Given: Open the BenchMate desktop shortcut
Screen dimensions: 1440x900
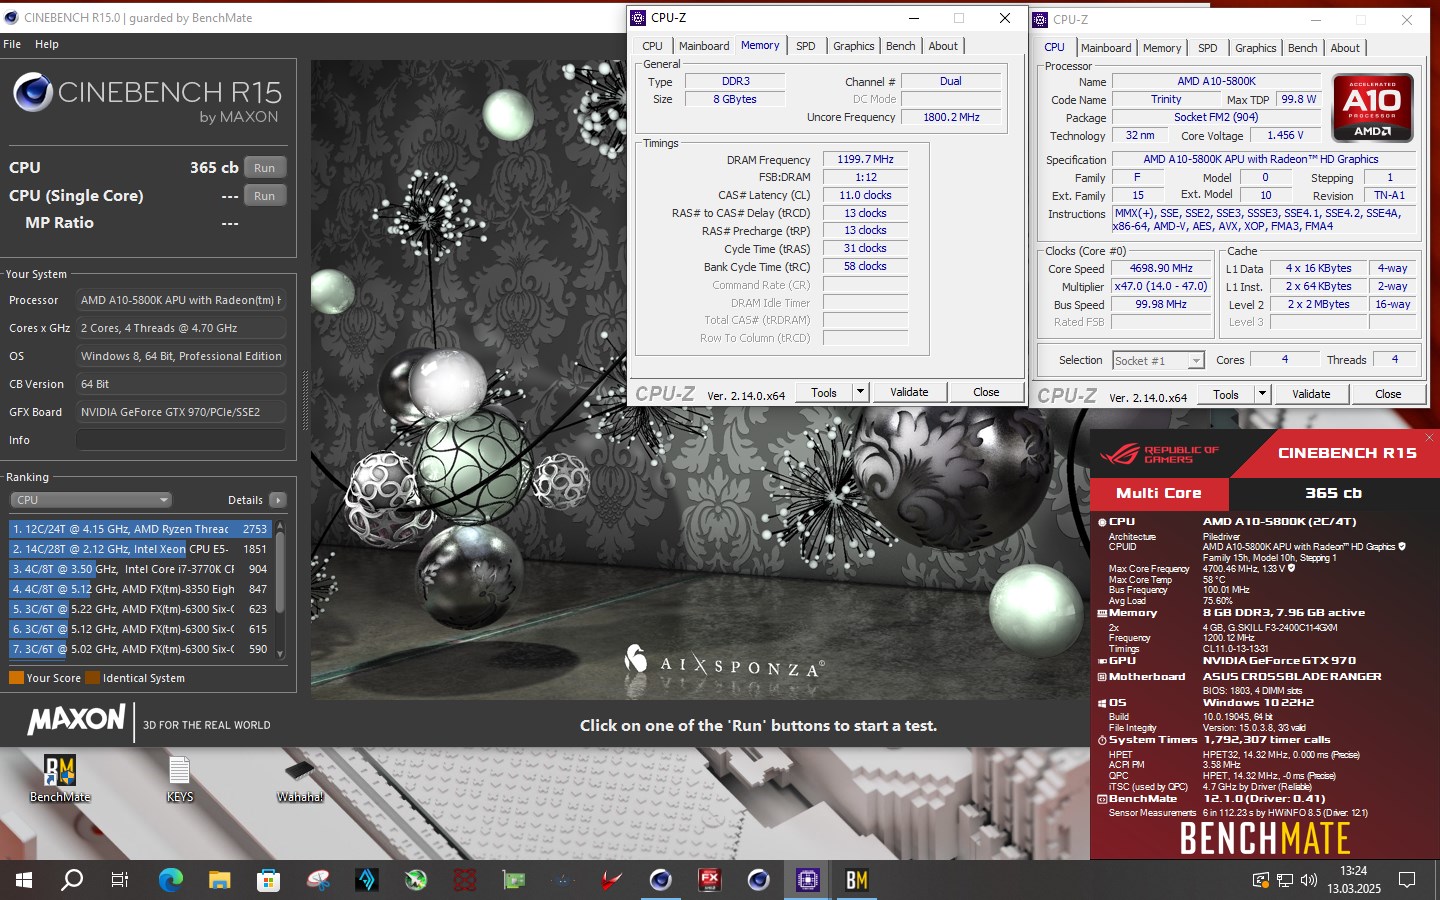Looking at the screenshot, I should click(60, 778).
